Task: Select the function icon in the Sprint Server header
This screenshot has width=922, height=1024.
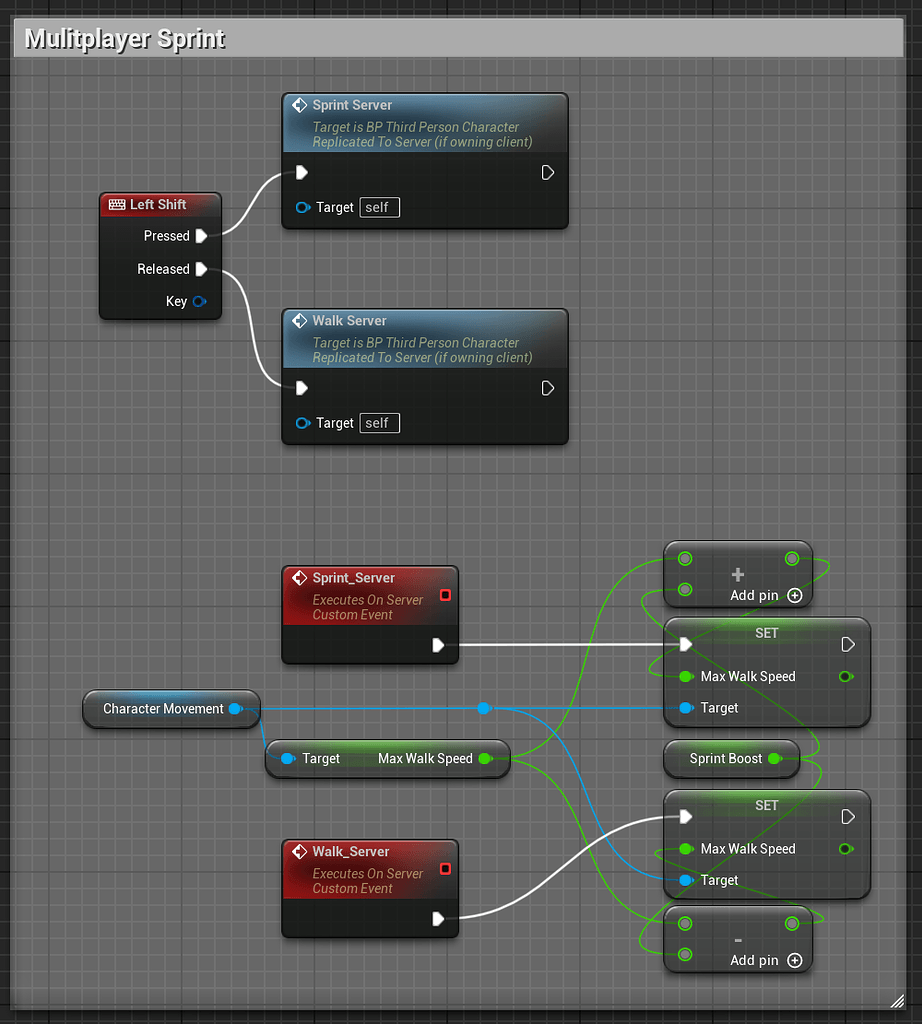Action: 299,105
